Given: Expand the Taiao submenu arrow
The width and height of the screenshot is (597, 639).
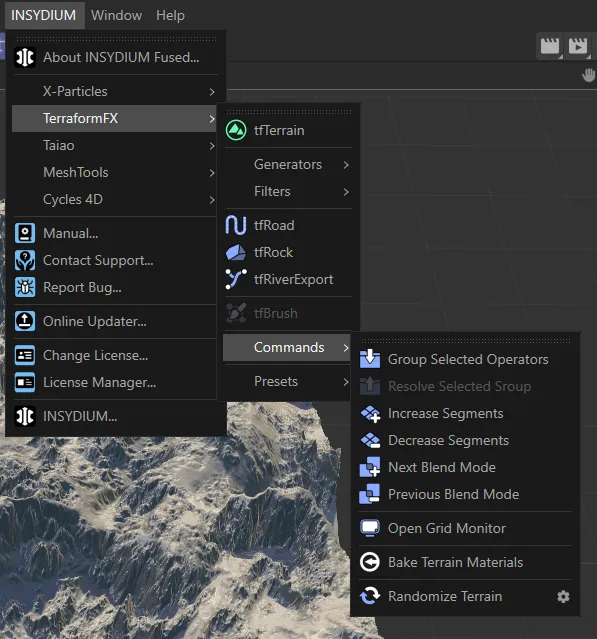Looking at the screenshot, I should click(x=212, y=146).
